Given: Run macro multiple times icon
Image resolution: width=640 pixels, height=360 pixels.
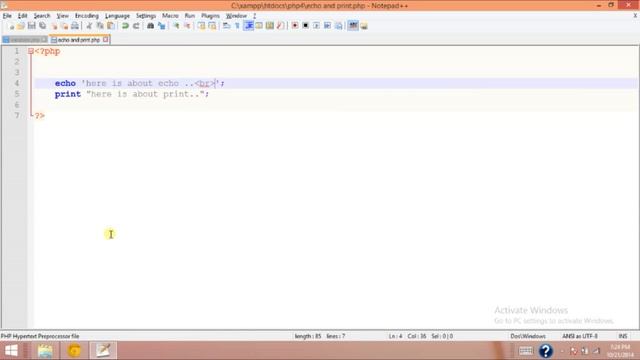Looking at the screenshot, I should point(327,26).
